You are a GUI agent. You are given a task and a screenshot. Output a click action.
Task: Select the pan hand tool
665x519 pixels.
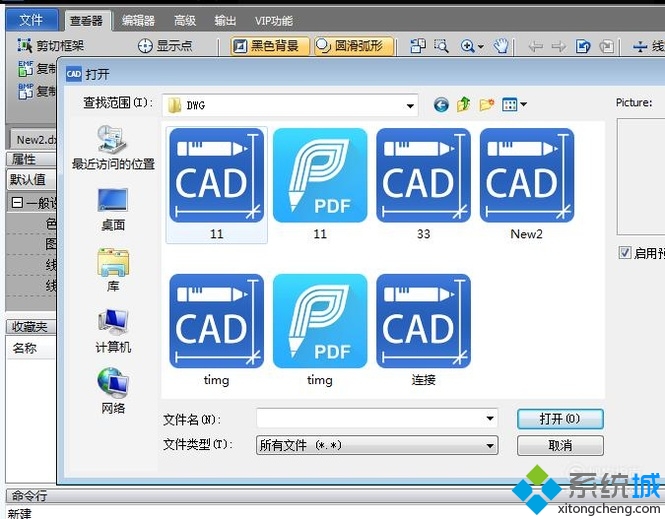501,46
